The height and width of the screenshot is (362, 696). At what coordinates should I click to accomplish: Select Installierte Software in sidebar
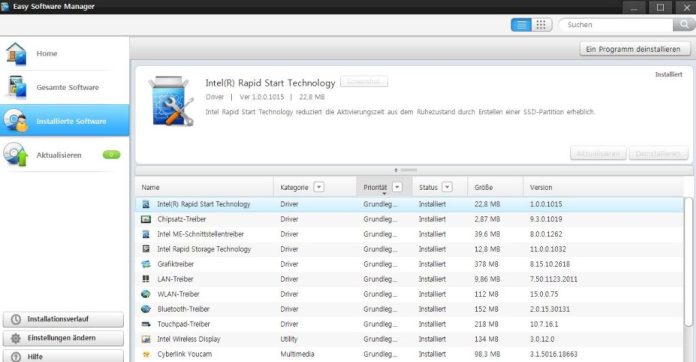tap(64, 121)
